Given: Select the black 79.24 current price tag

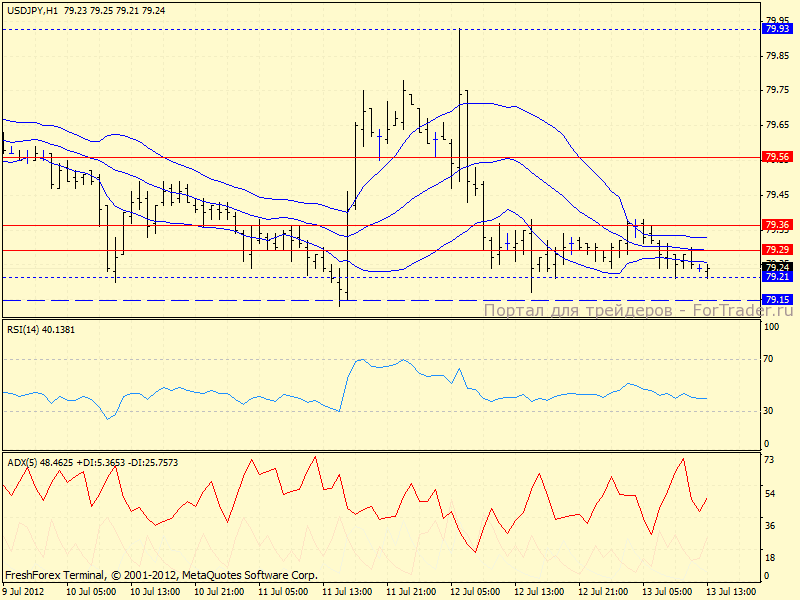Looking at the screenshot, I should pyautogui.click(x=777, y=267).
